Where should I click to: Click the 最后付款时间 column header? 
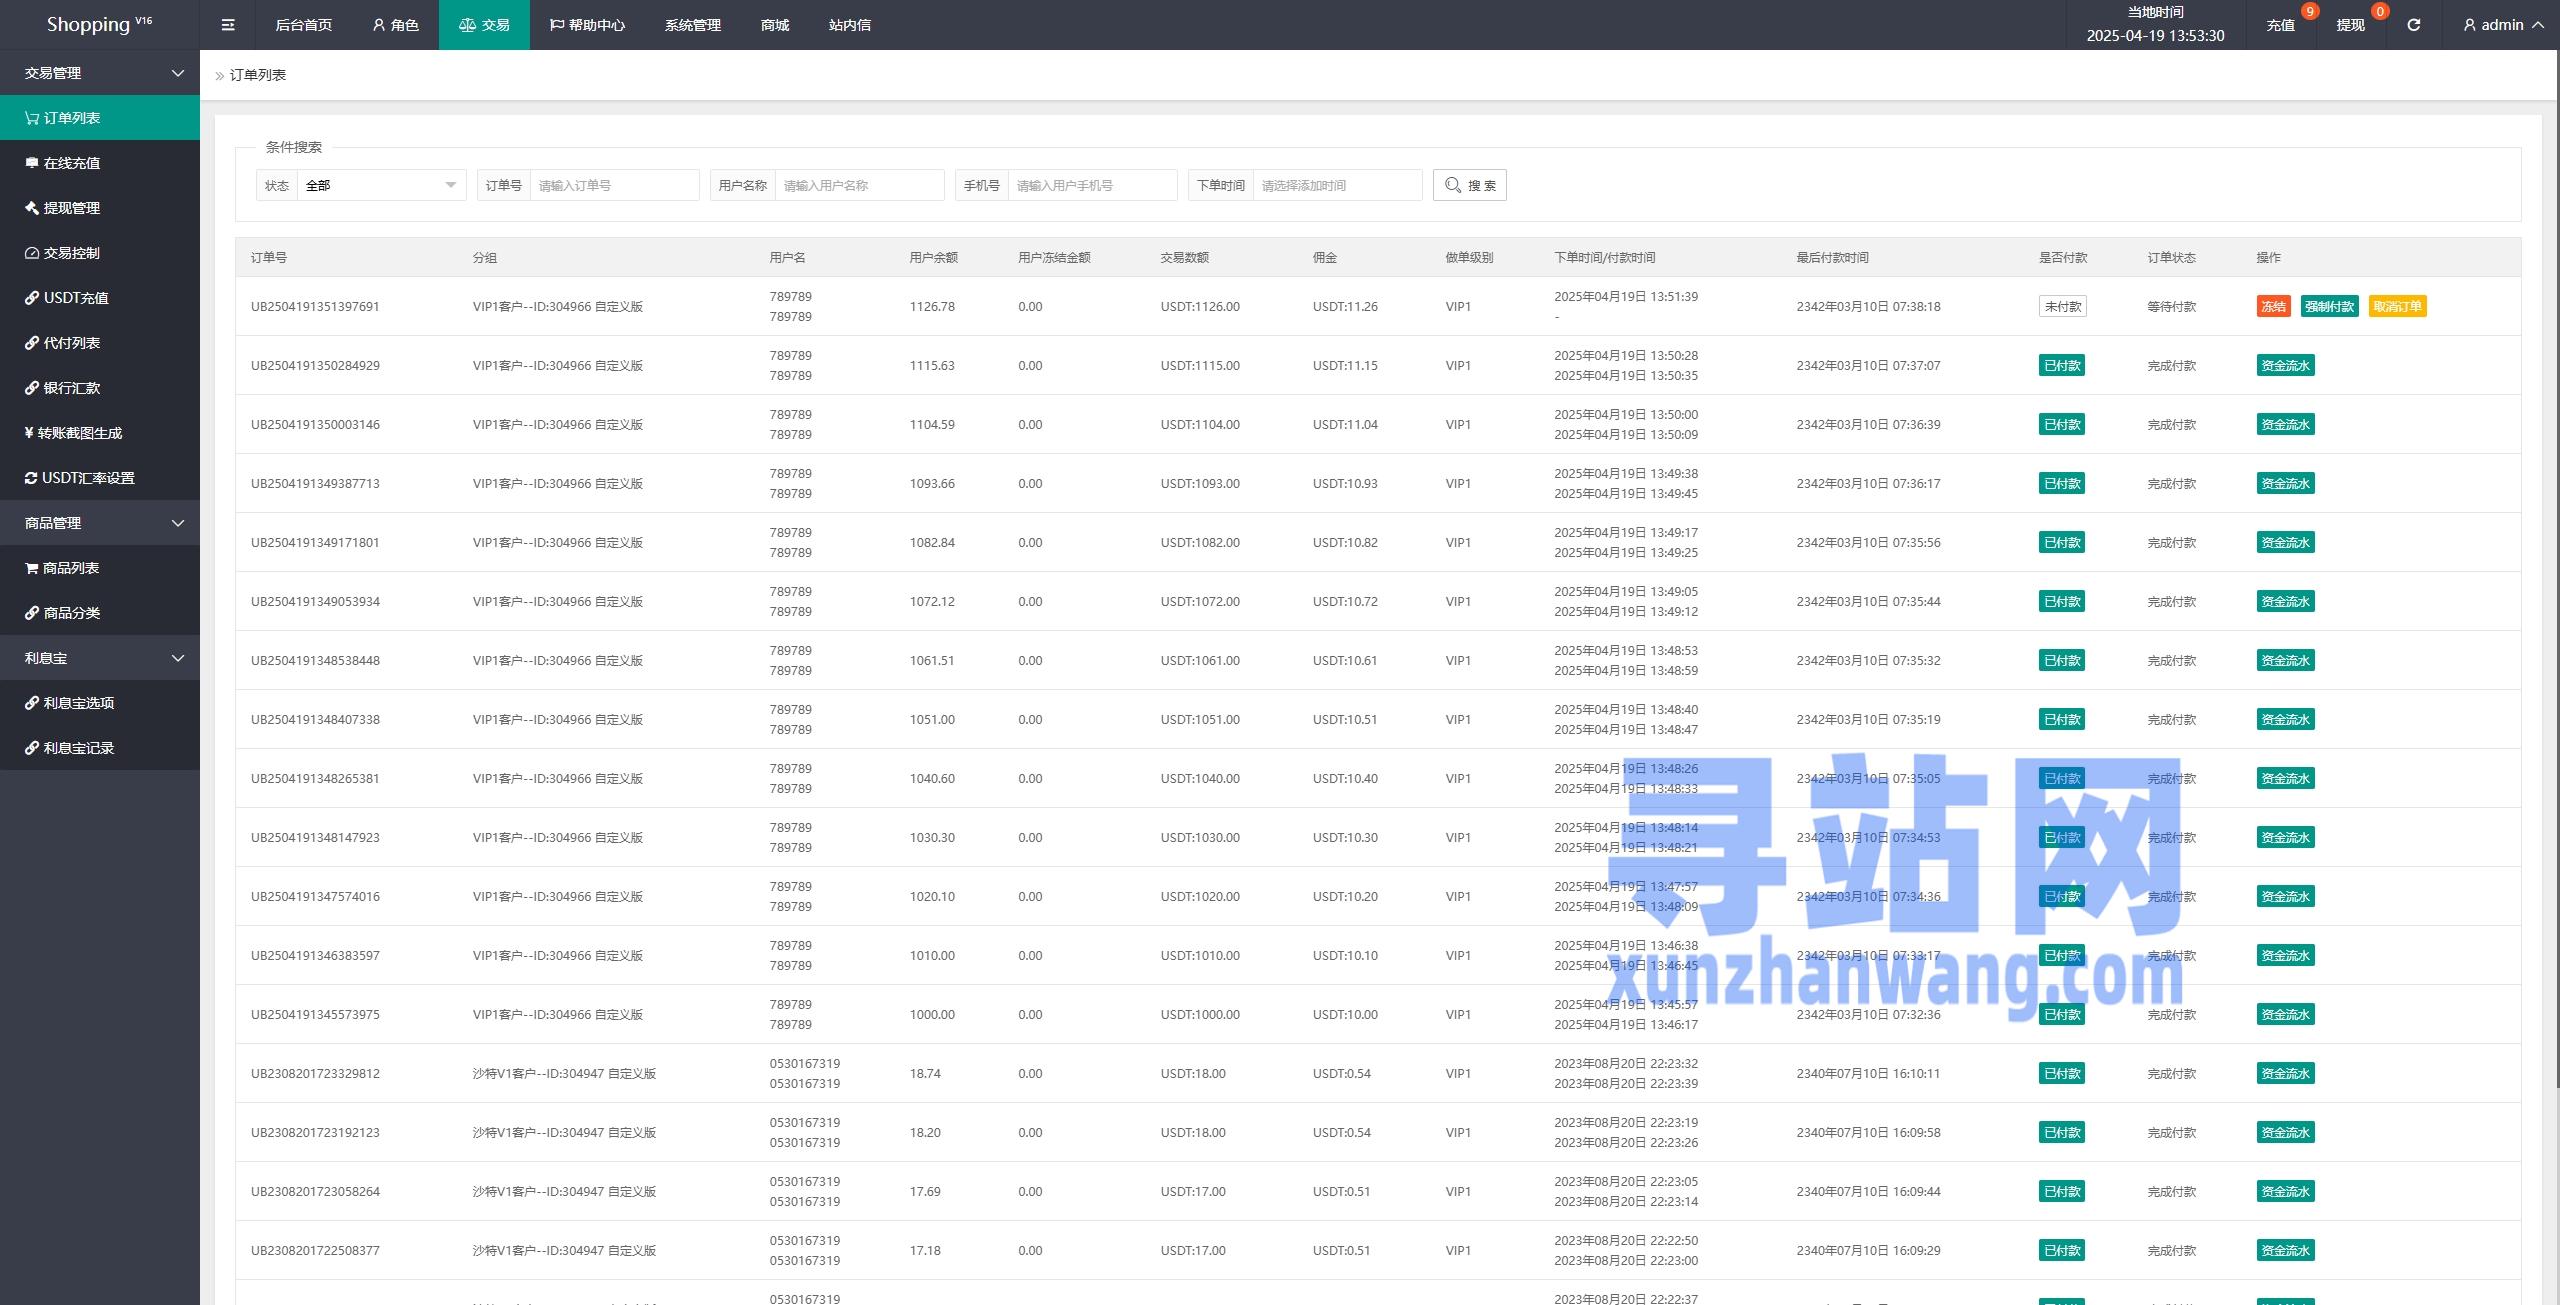[x=1832, y=258]
